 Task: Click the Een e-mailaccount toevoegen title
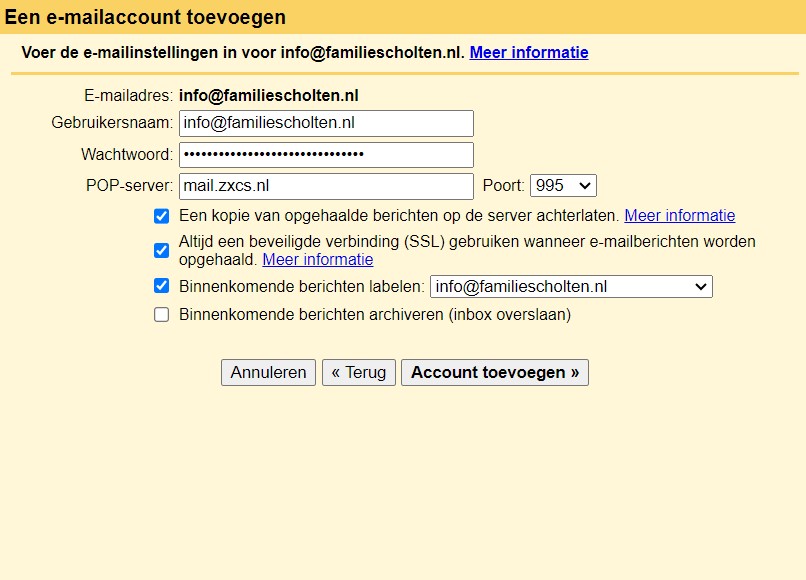coord(145,17)
